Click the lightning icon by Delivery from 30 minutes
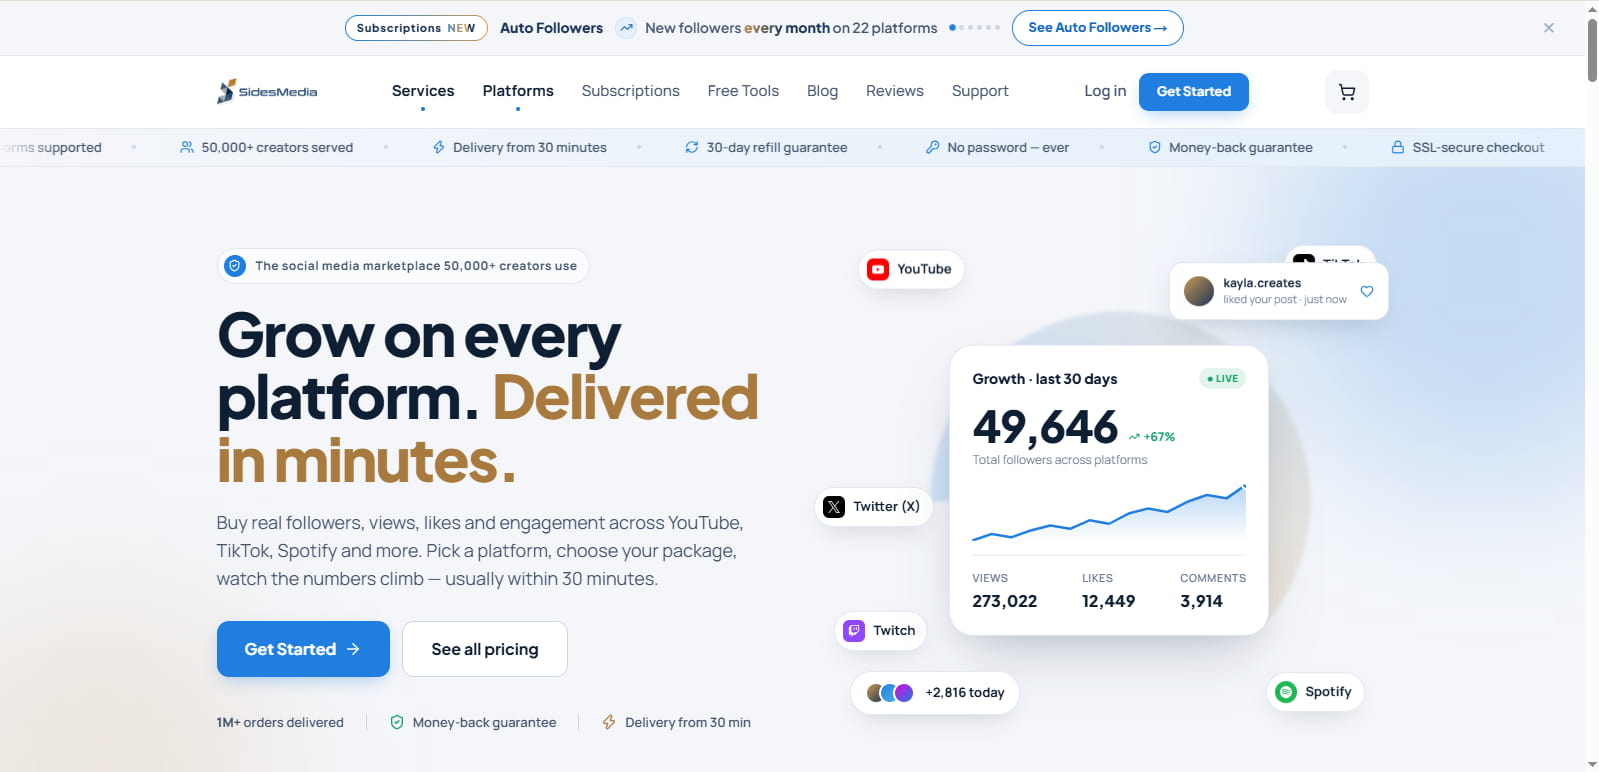The width and height of the screenshot is (1599, 772). click(439, 147)
